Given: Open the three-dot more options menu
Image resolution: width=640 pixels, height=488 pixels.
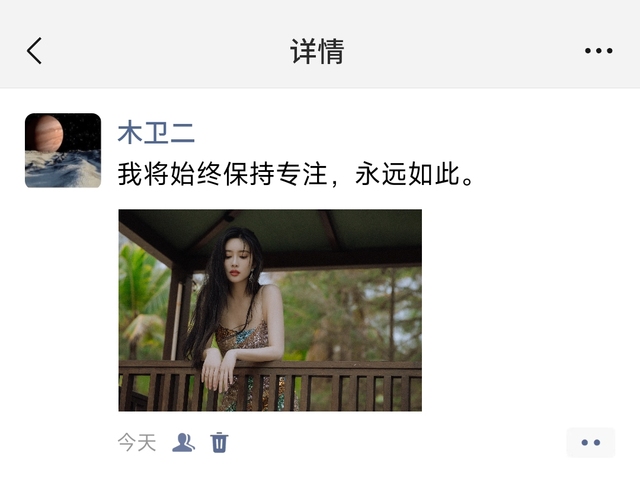Looking at the screenshot, I should coord(598,51).
